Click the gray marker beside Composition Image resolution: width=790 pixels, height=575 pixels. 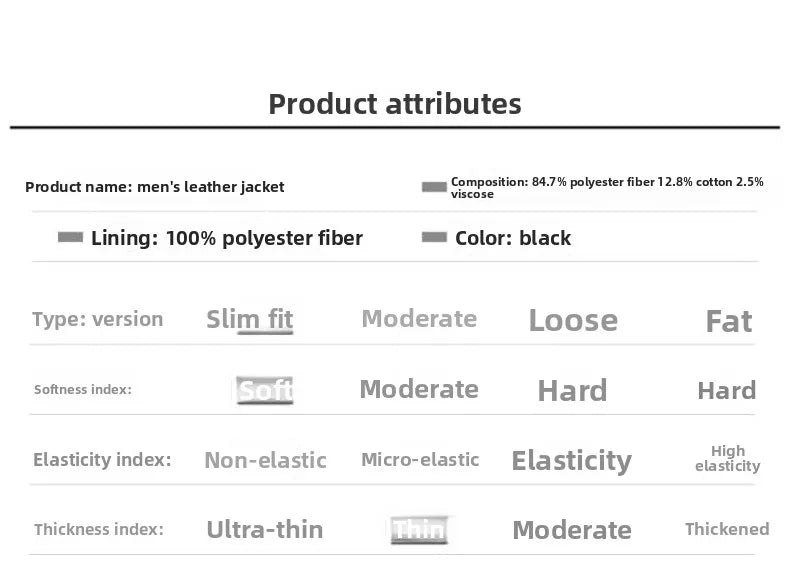coord(434,187)
